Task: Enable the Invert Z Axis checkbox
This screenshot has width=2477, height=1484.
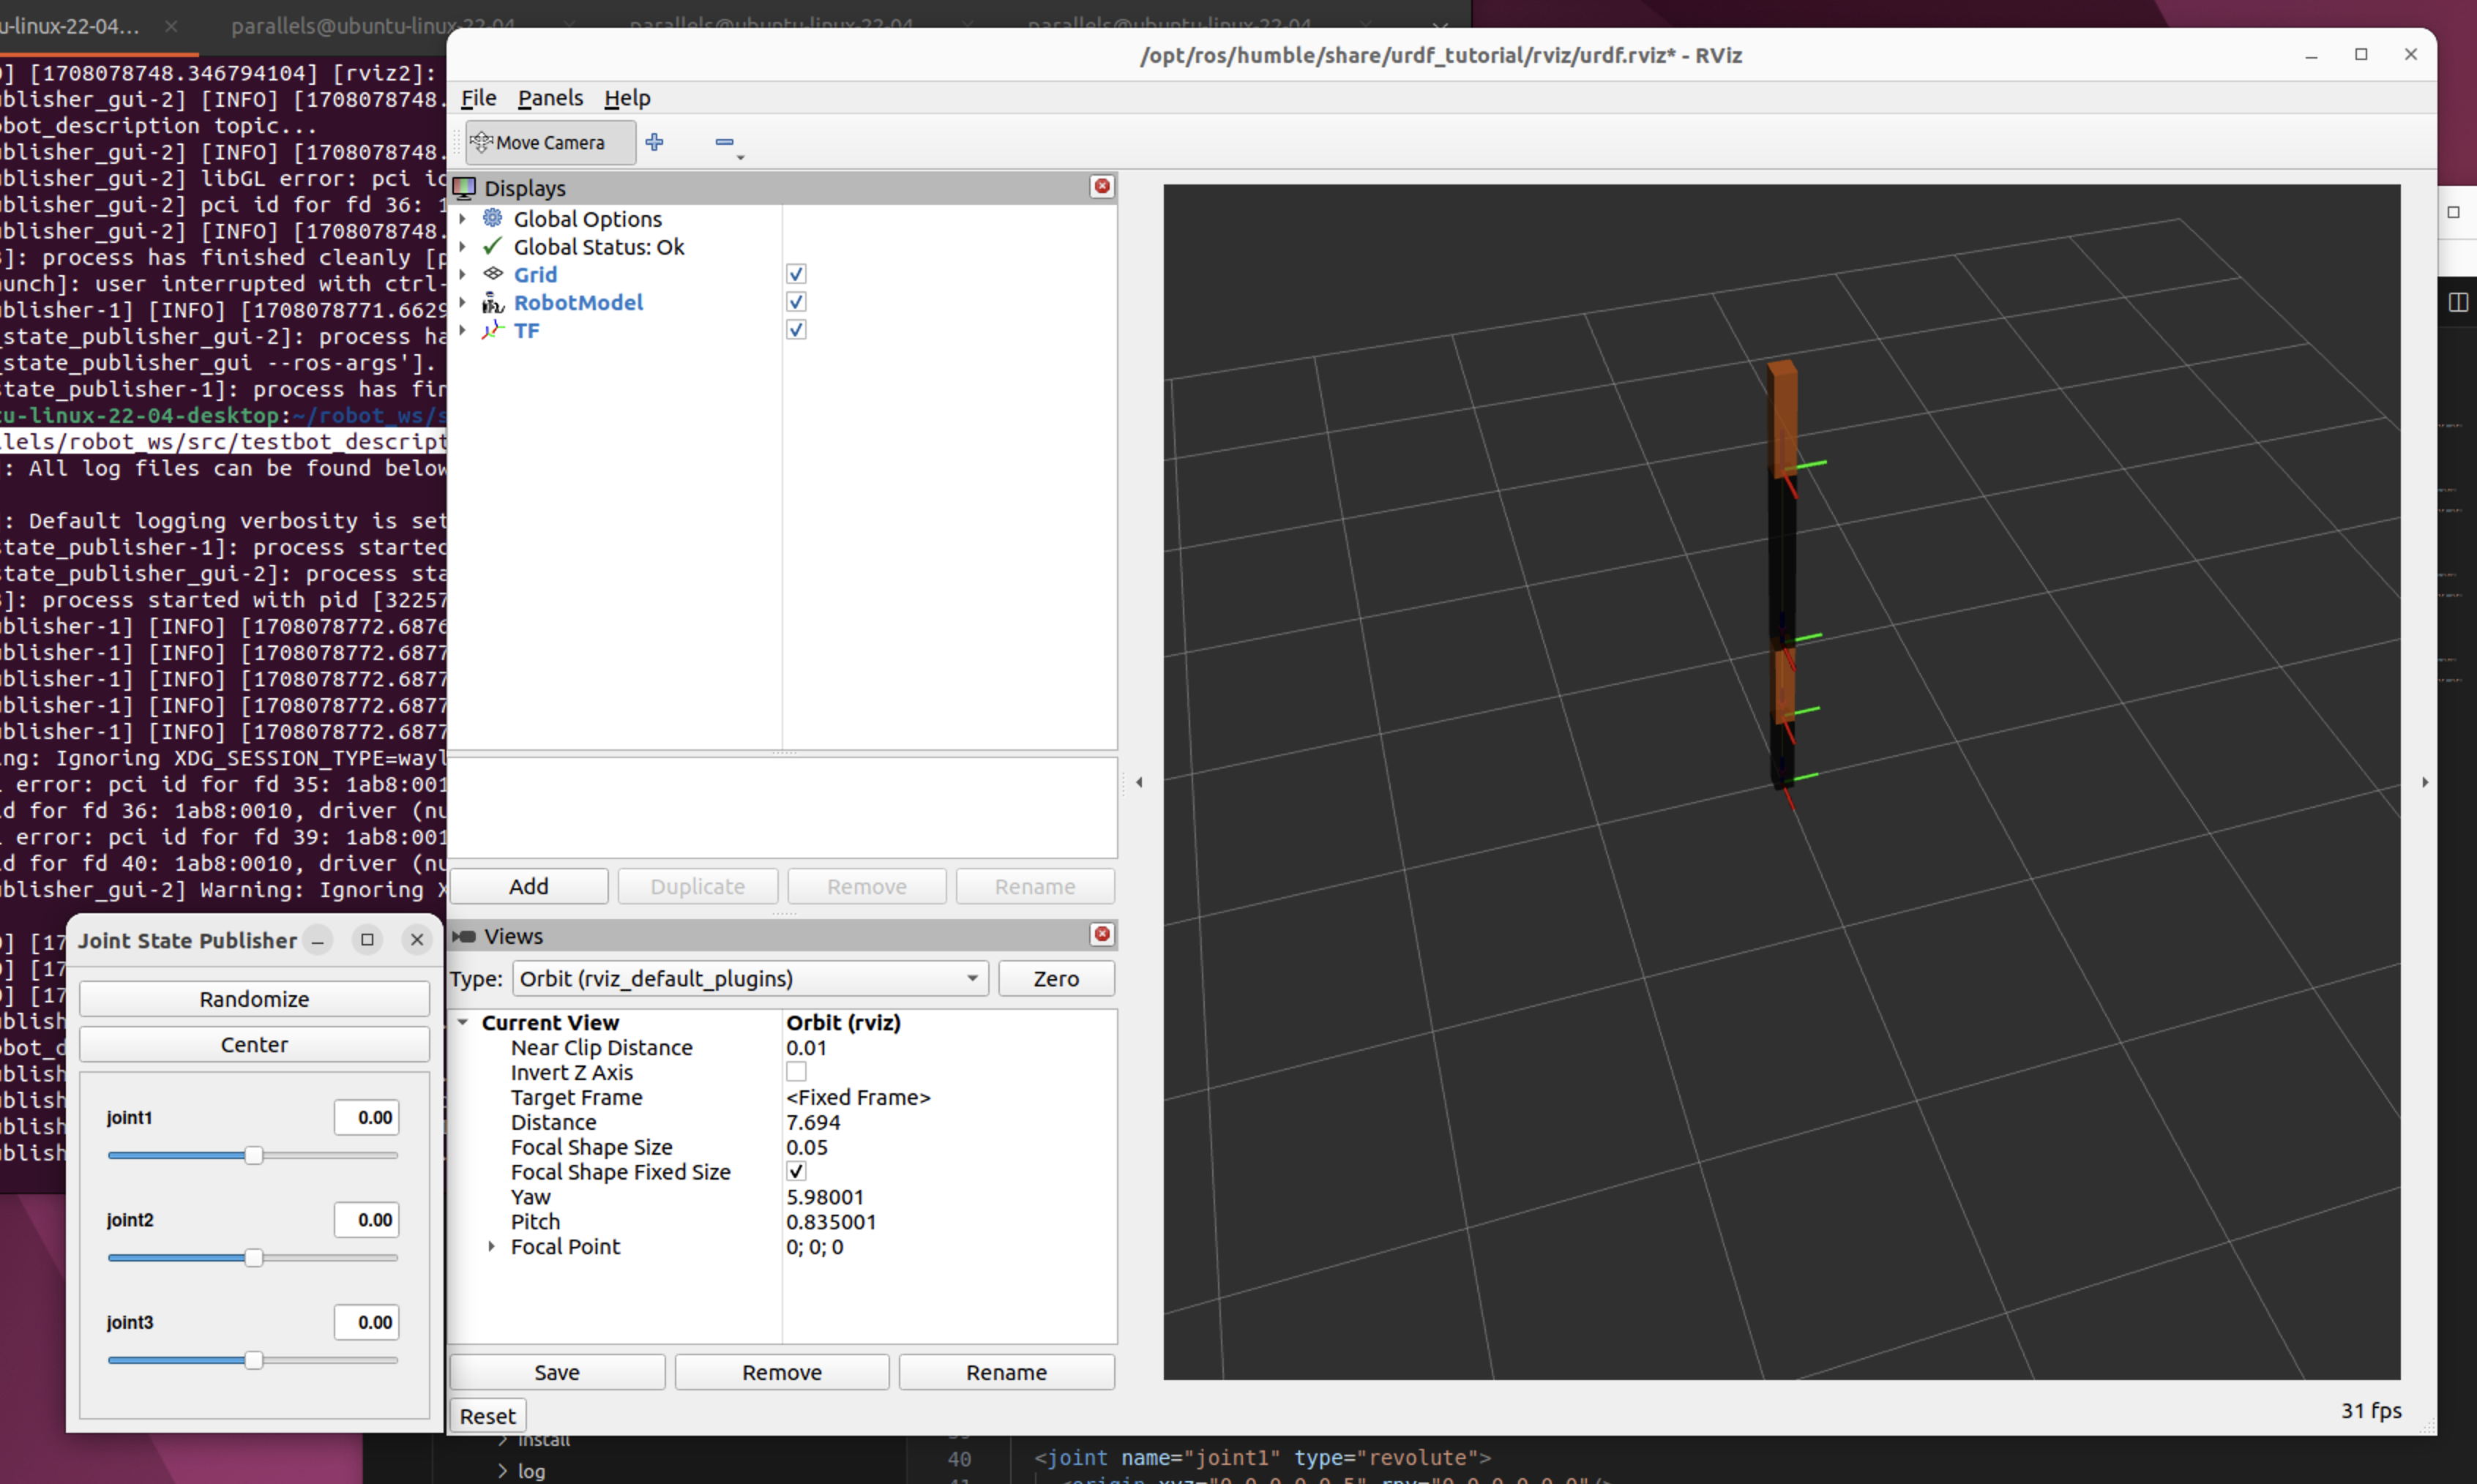Action: tap(796, 1072)
